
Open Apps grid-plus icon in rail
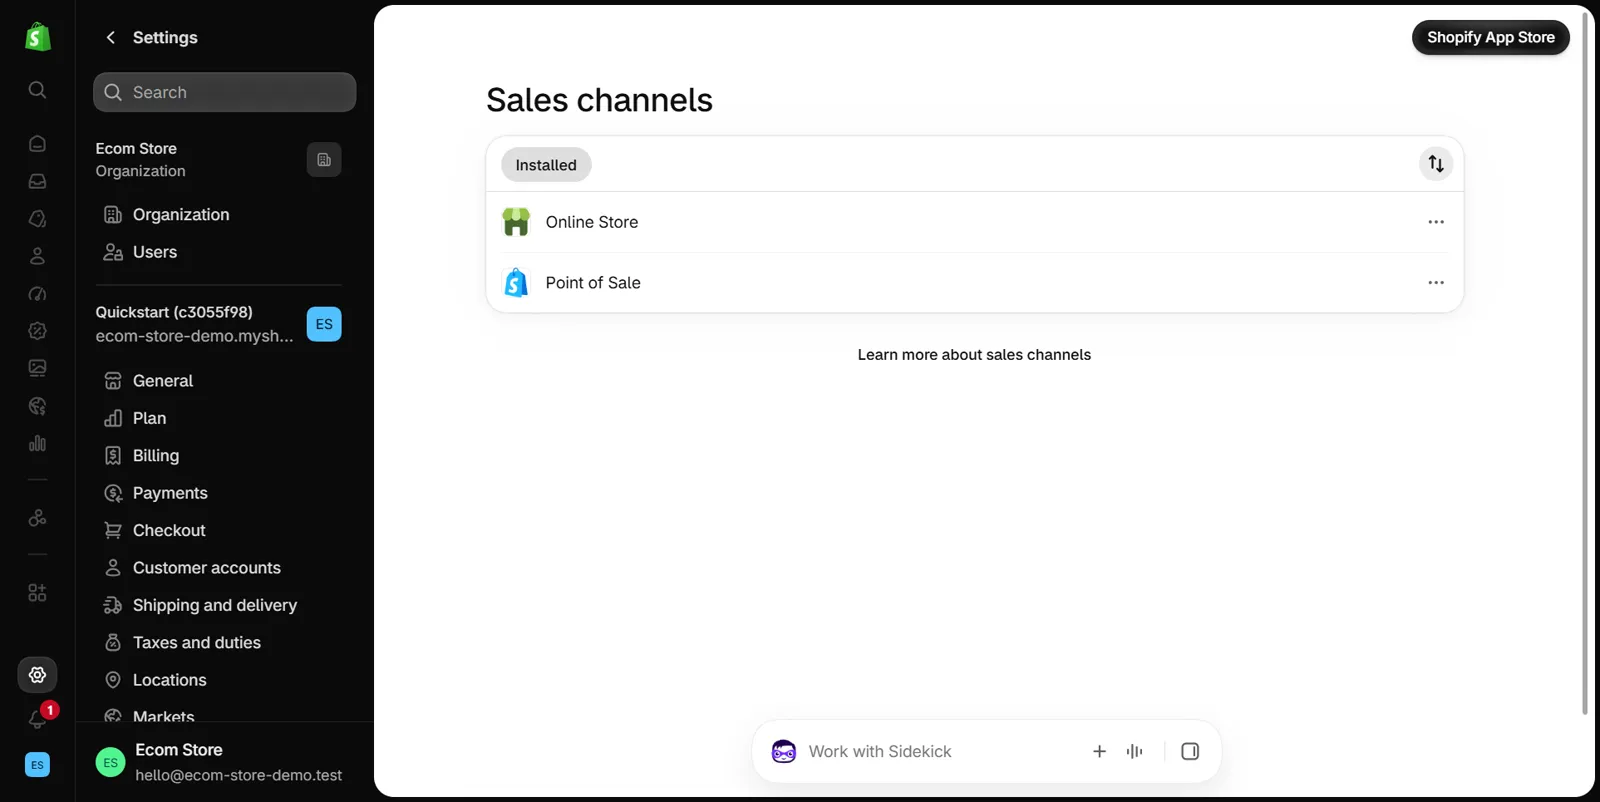point(37,593)
